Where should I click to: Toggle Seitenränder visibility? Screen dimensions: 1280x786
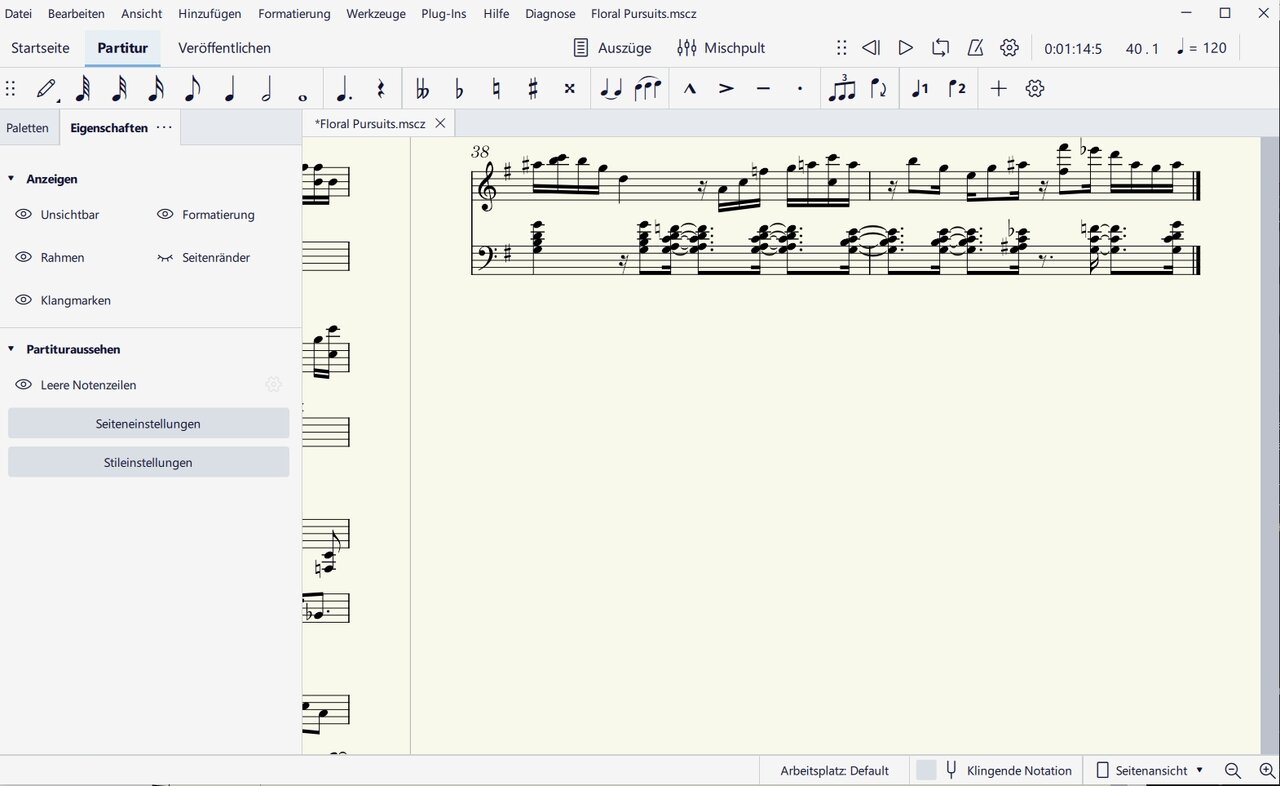click(165, 258)
